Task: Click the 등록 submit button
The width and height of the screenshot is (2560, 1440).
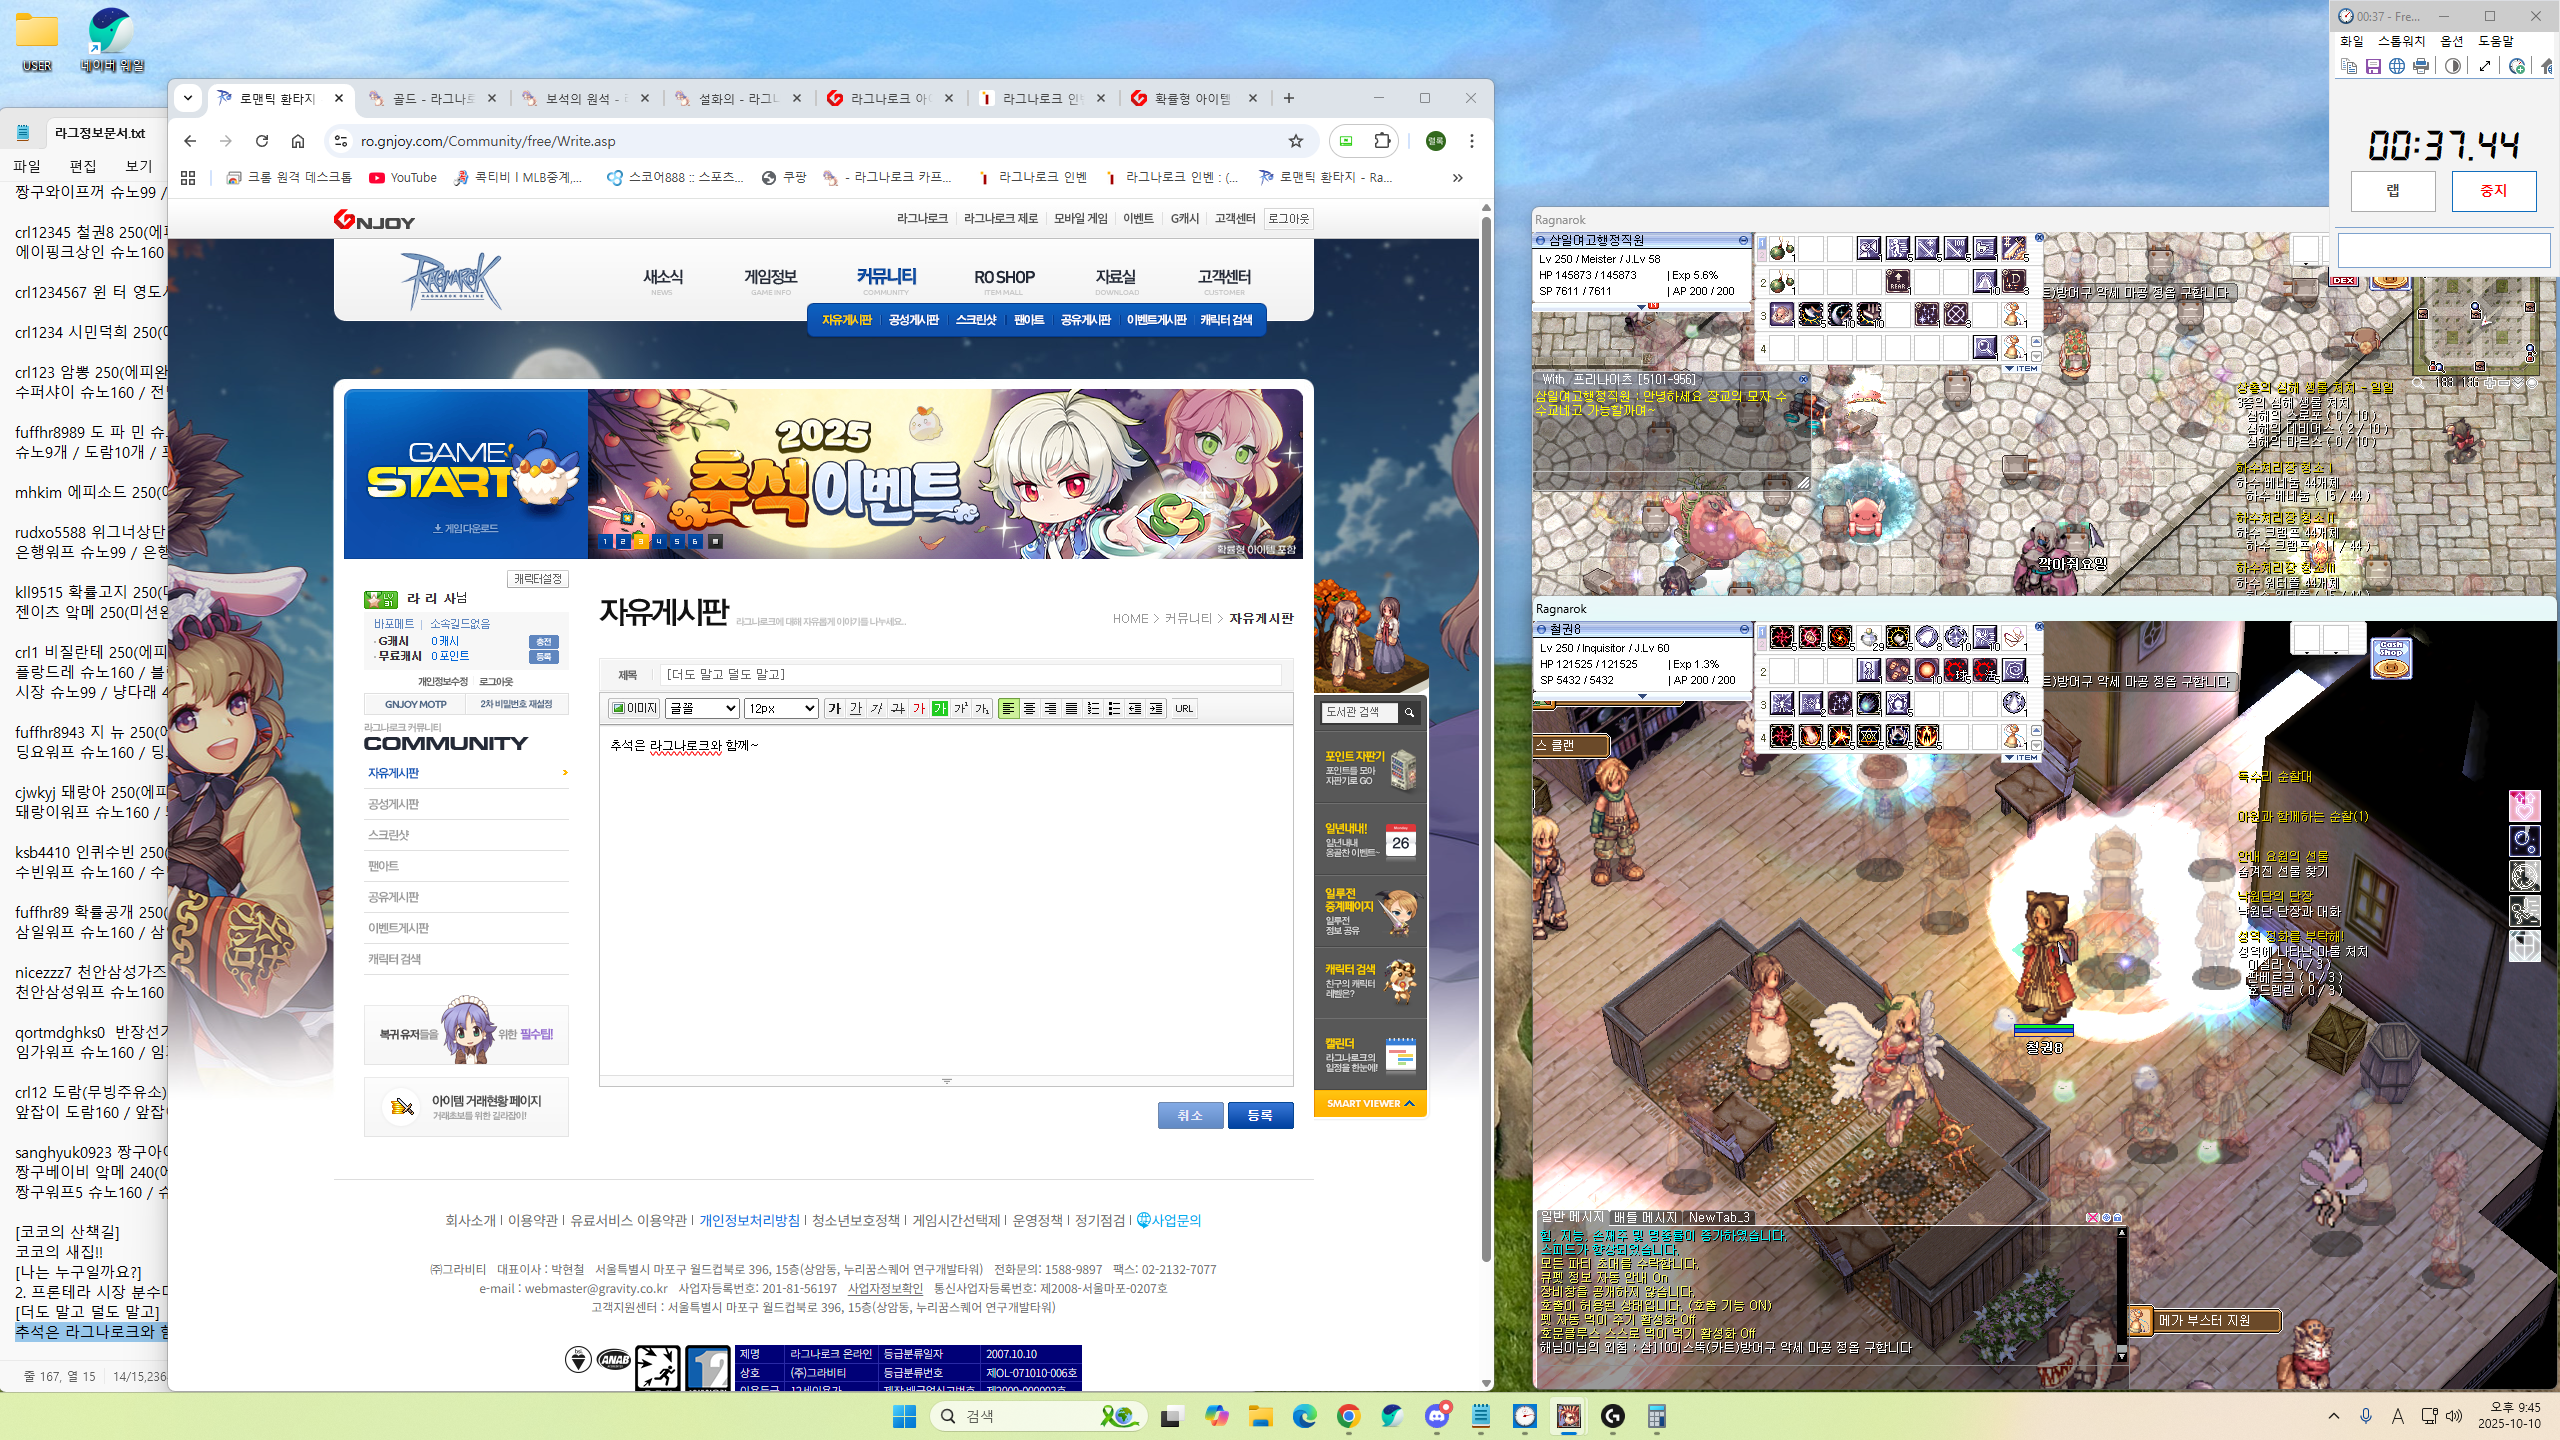Action: pos(1260,1115)
